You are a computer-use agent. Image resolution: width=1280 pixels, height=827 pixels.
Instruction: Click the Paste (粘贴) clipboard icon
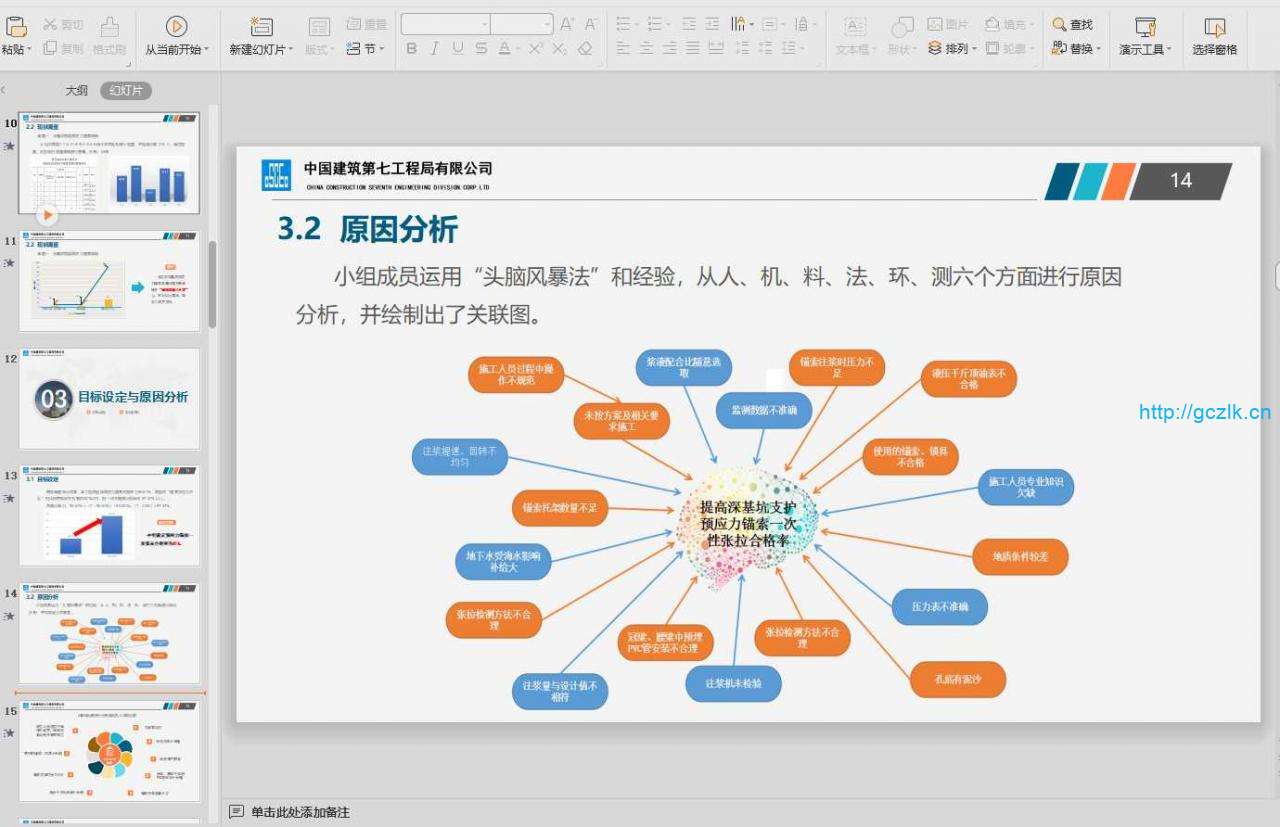pyautogui.click(x=15, y=28)
